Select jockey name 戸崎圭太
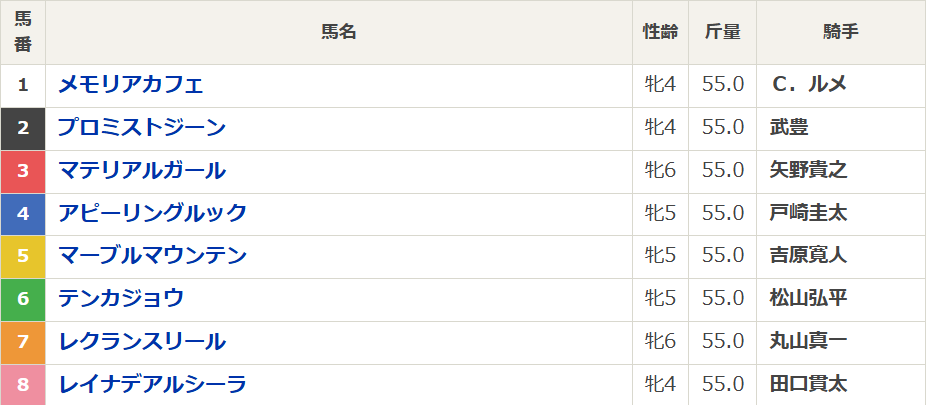 pos(808,213)
